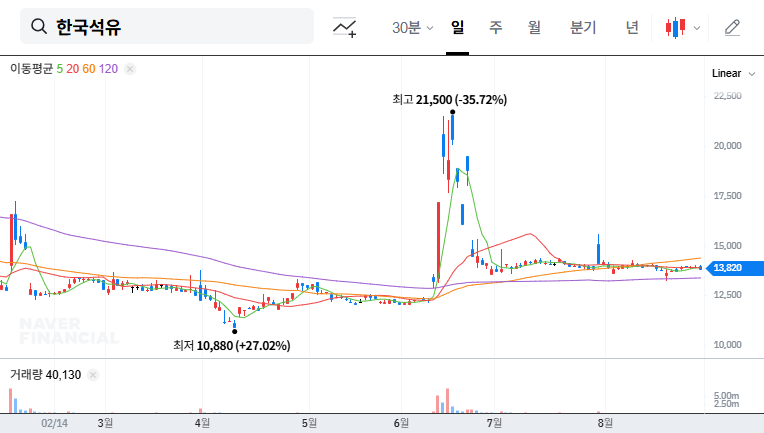Click the 15,000 price axis label
This screenshot has width=764, height=433.
point(727,246)
